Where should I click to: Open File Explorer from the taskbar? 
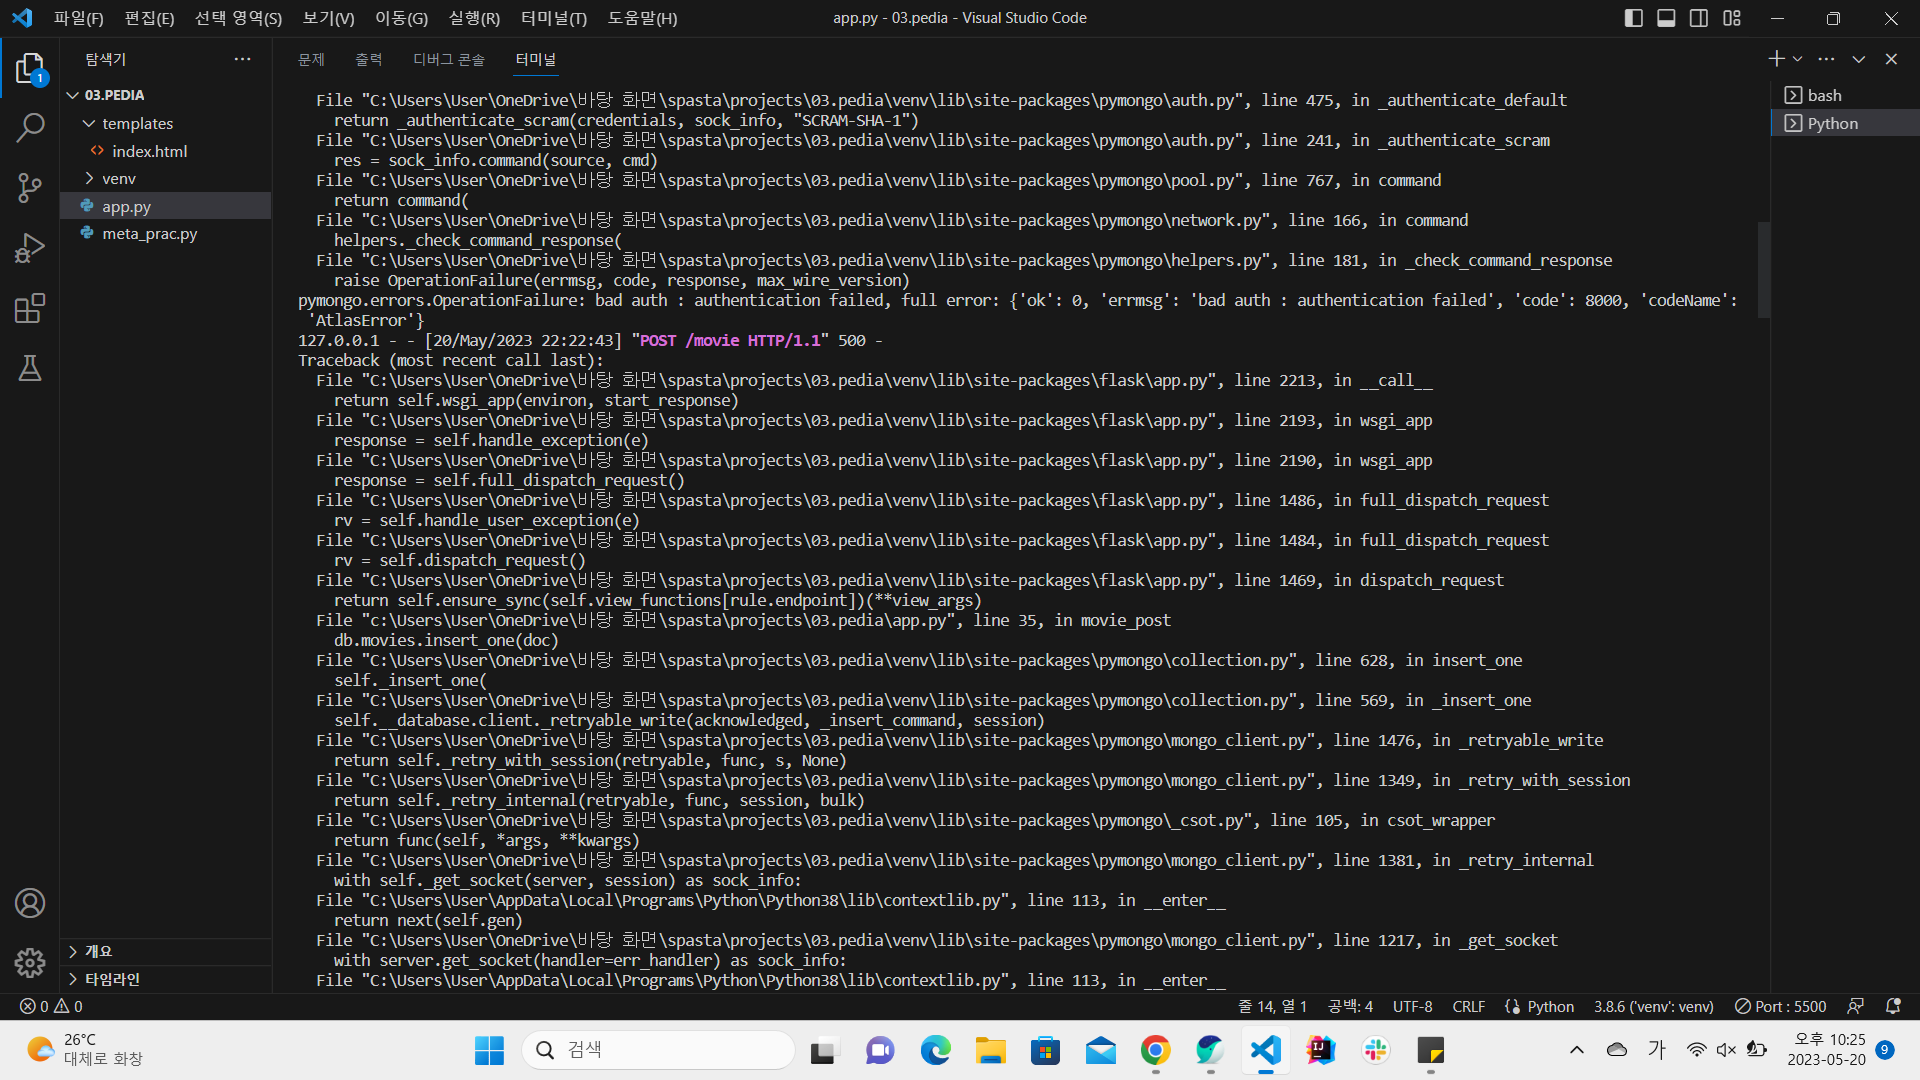pyautogui.click(x=990, y=1050)
